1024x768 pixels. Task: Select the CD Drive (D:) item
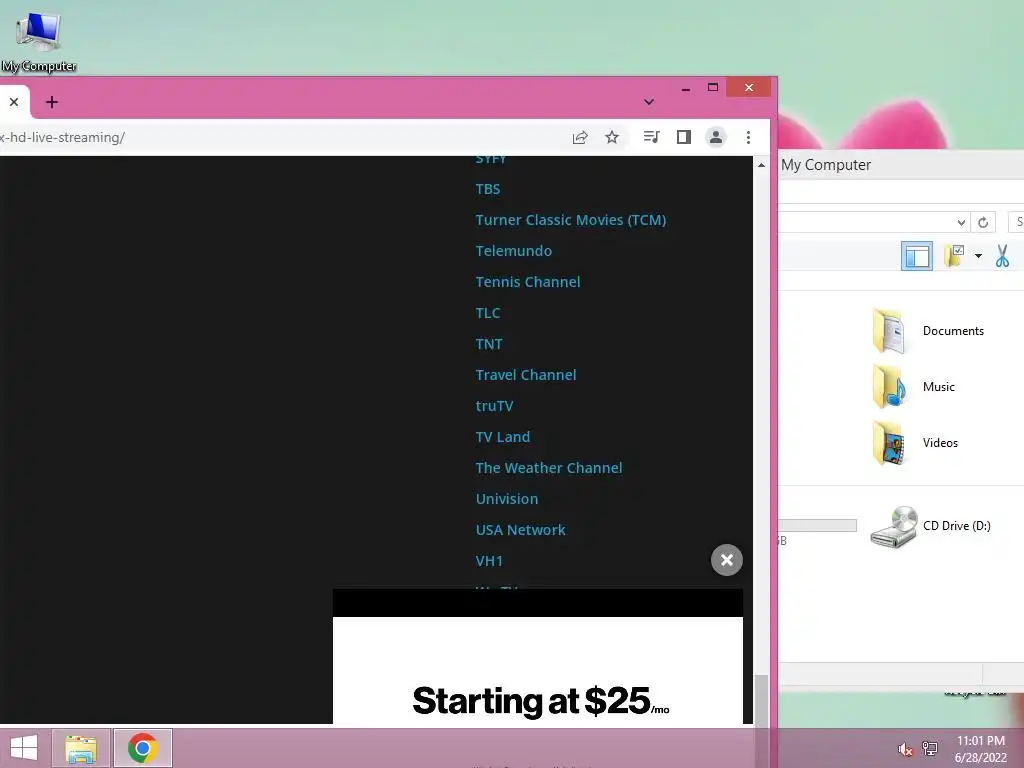(931, 526)
